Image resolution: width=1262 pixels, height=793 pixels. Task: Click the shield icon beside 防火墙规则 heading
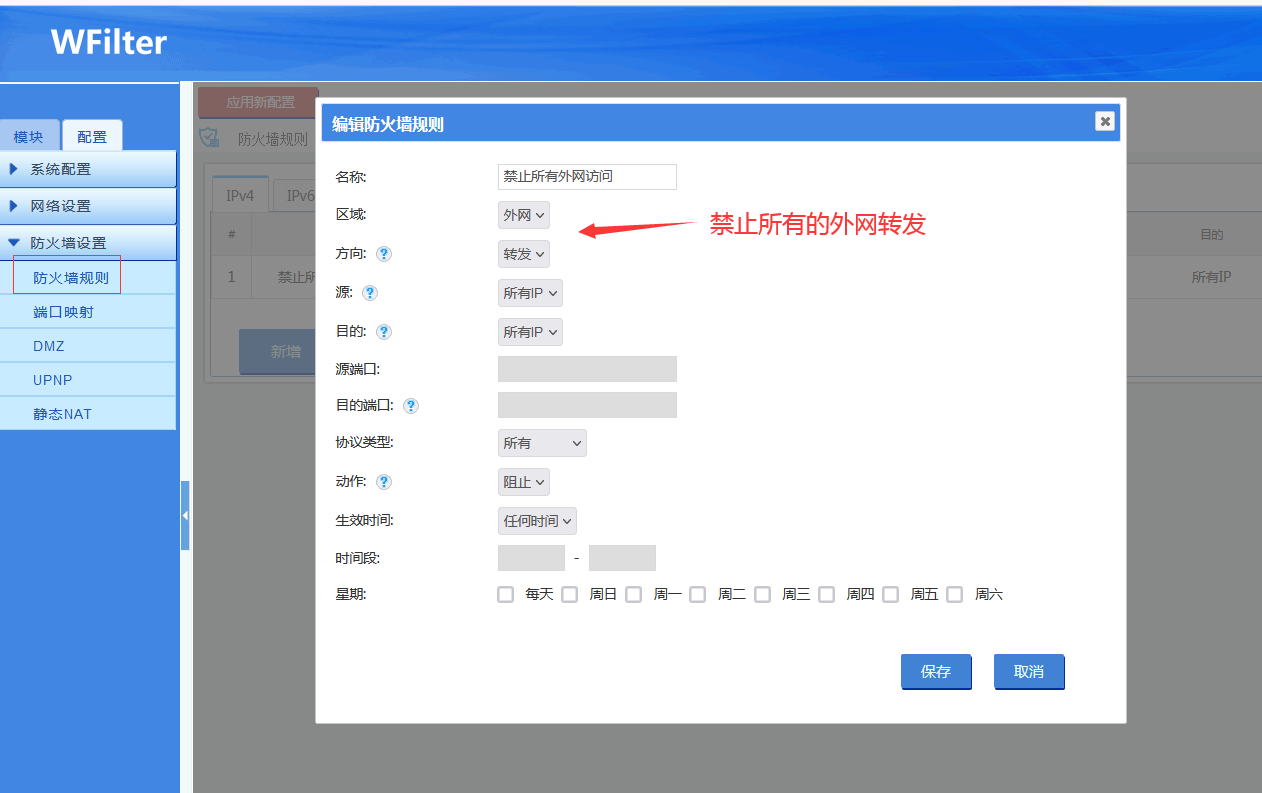[x=209, y=138]
